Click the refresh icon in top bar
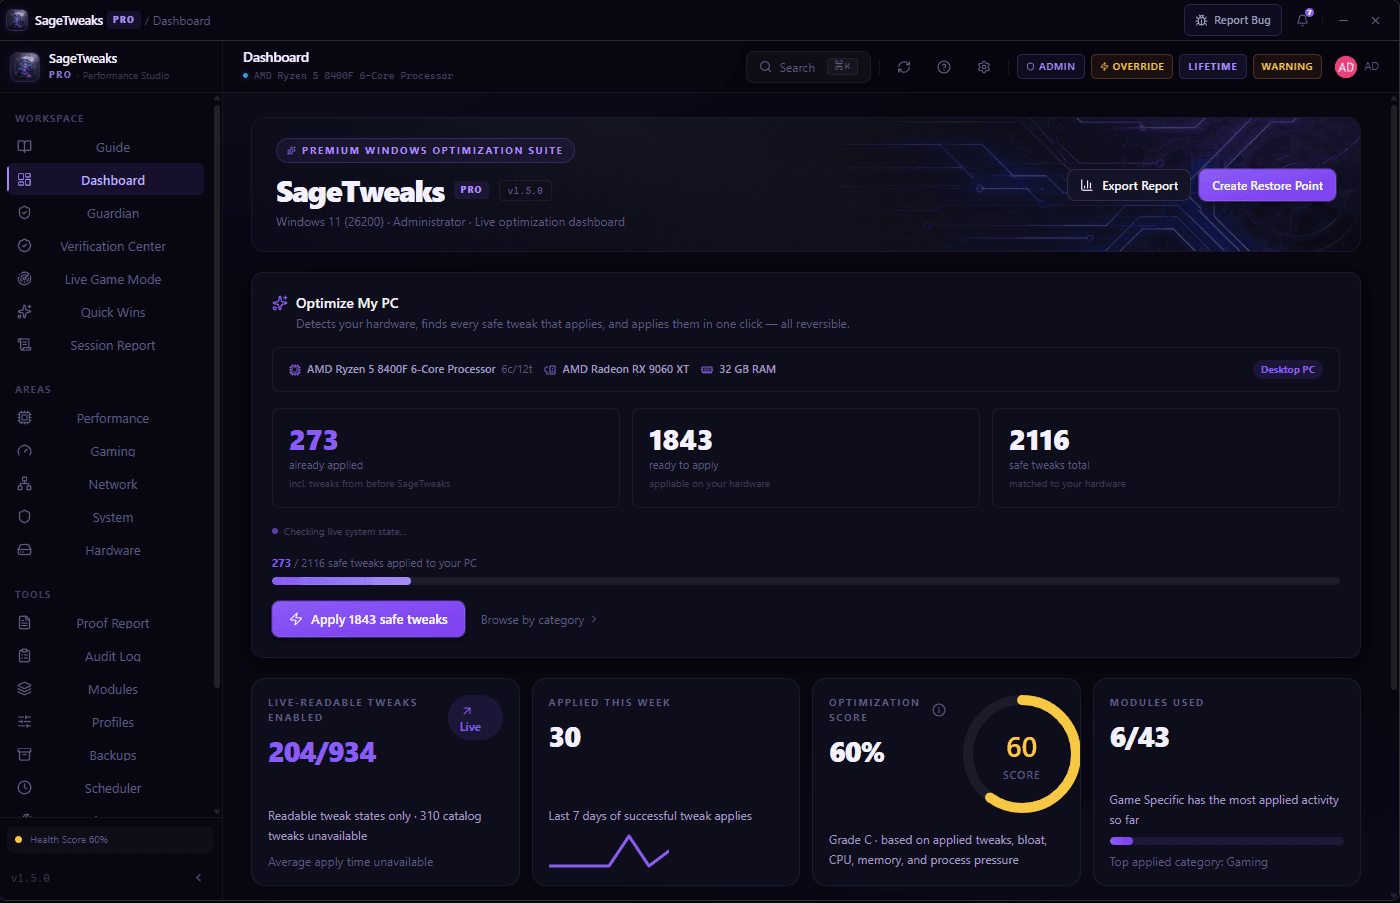1400x903 pixels. pos(904,67)
